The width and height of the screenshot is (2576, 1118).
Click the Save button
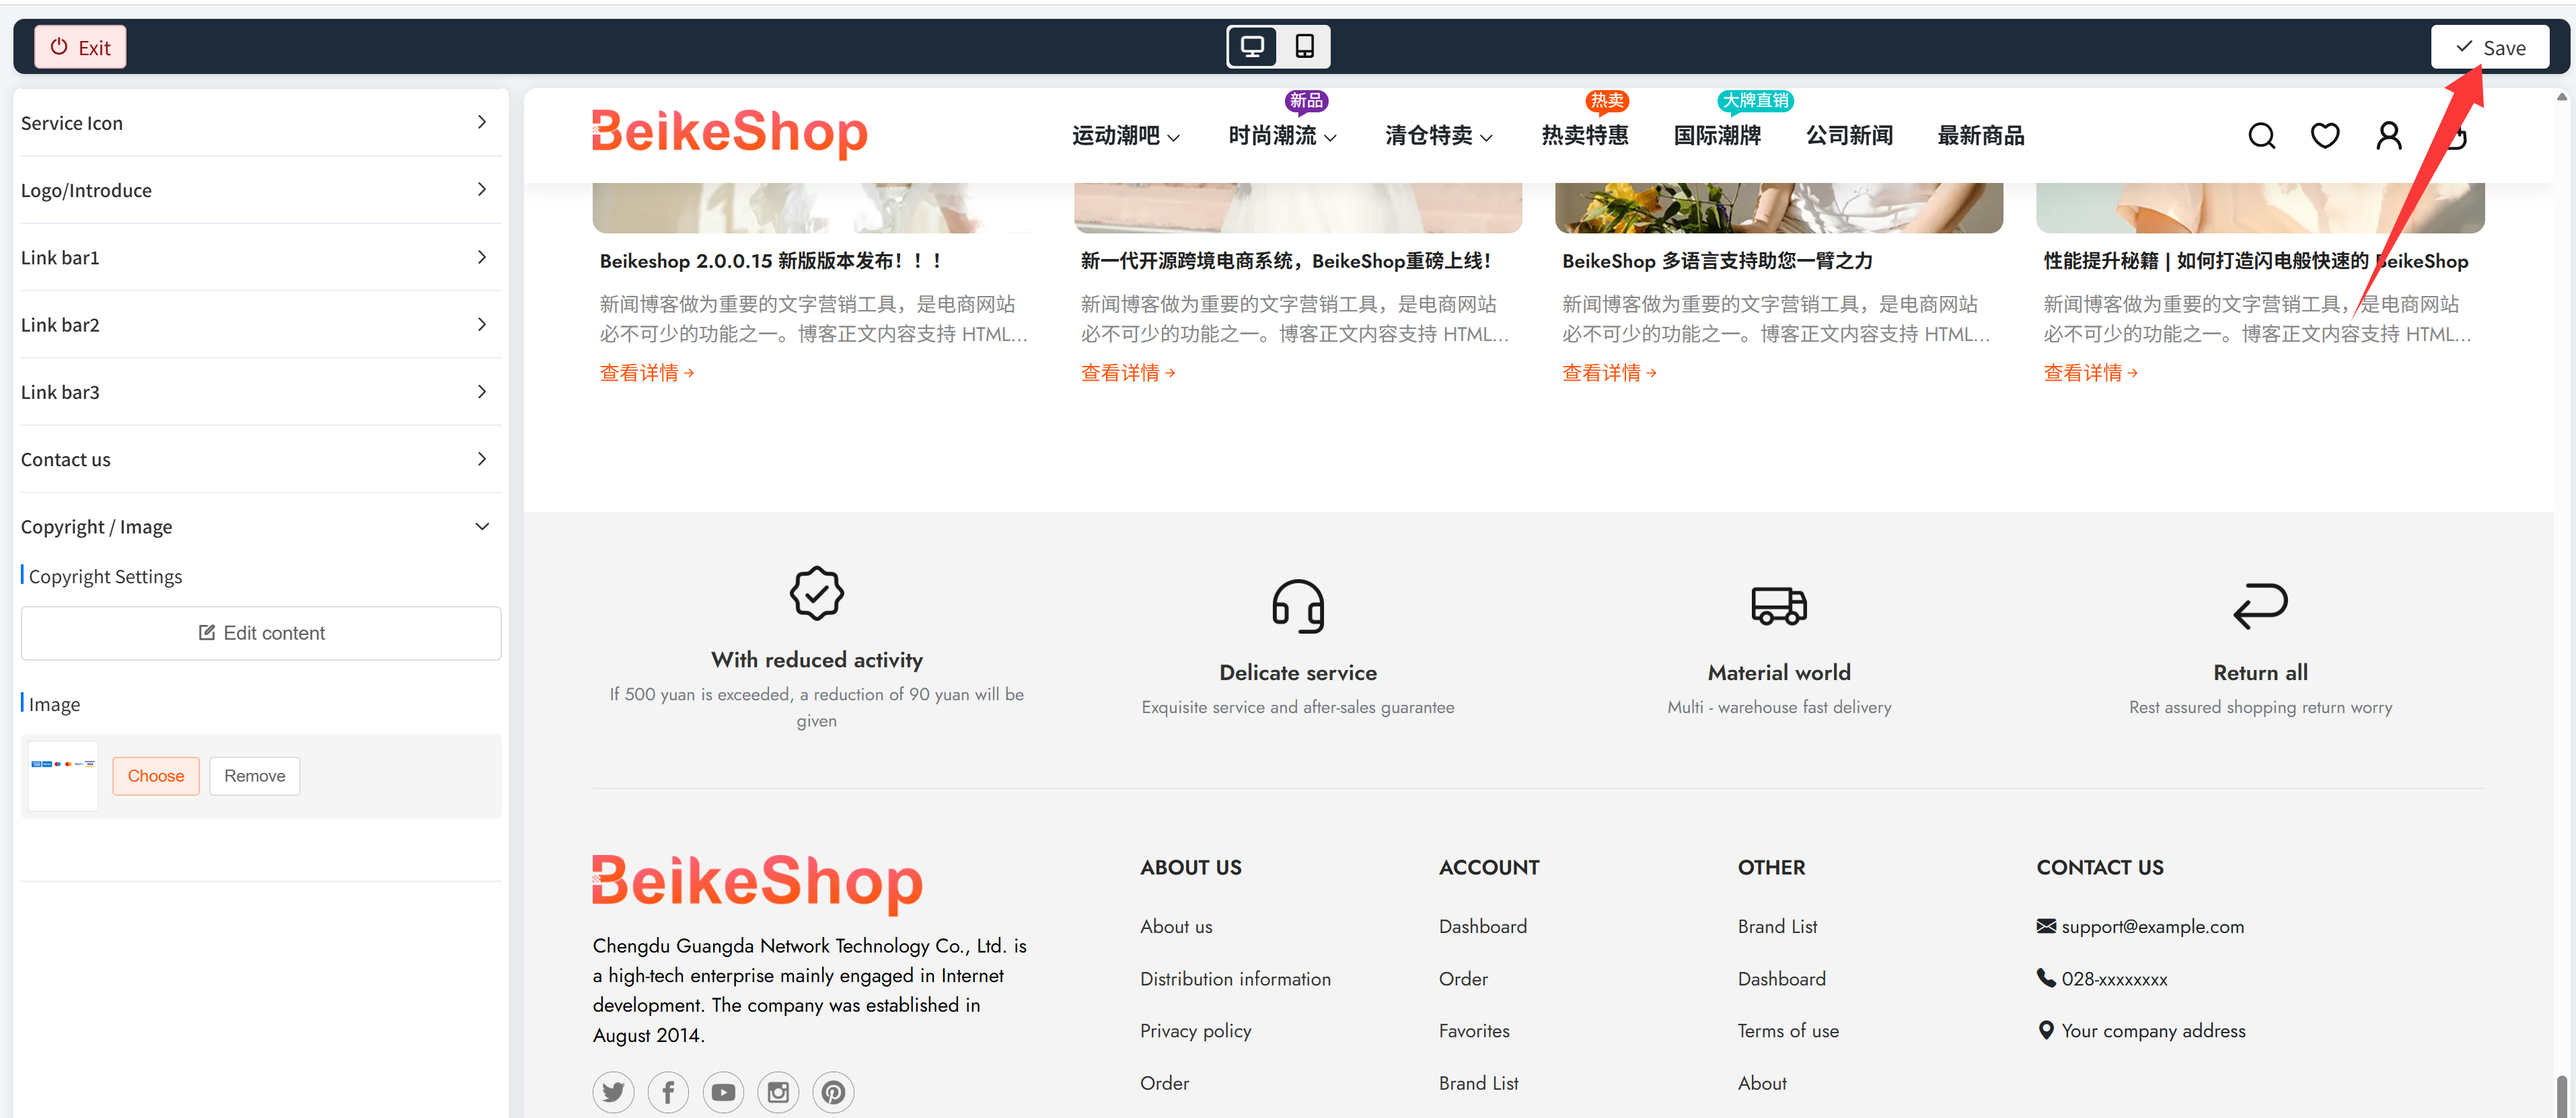[x=2490, y=46]
